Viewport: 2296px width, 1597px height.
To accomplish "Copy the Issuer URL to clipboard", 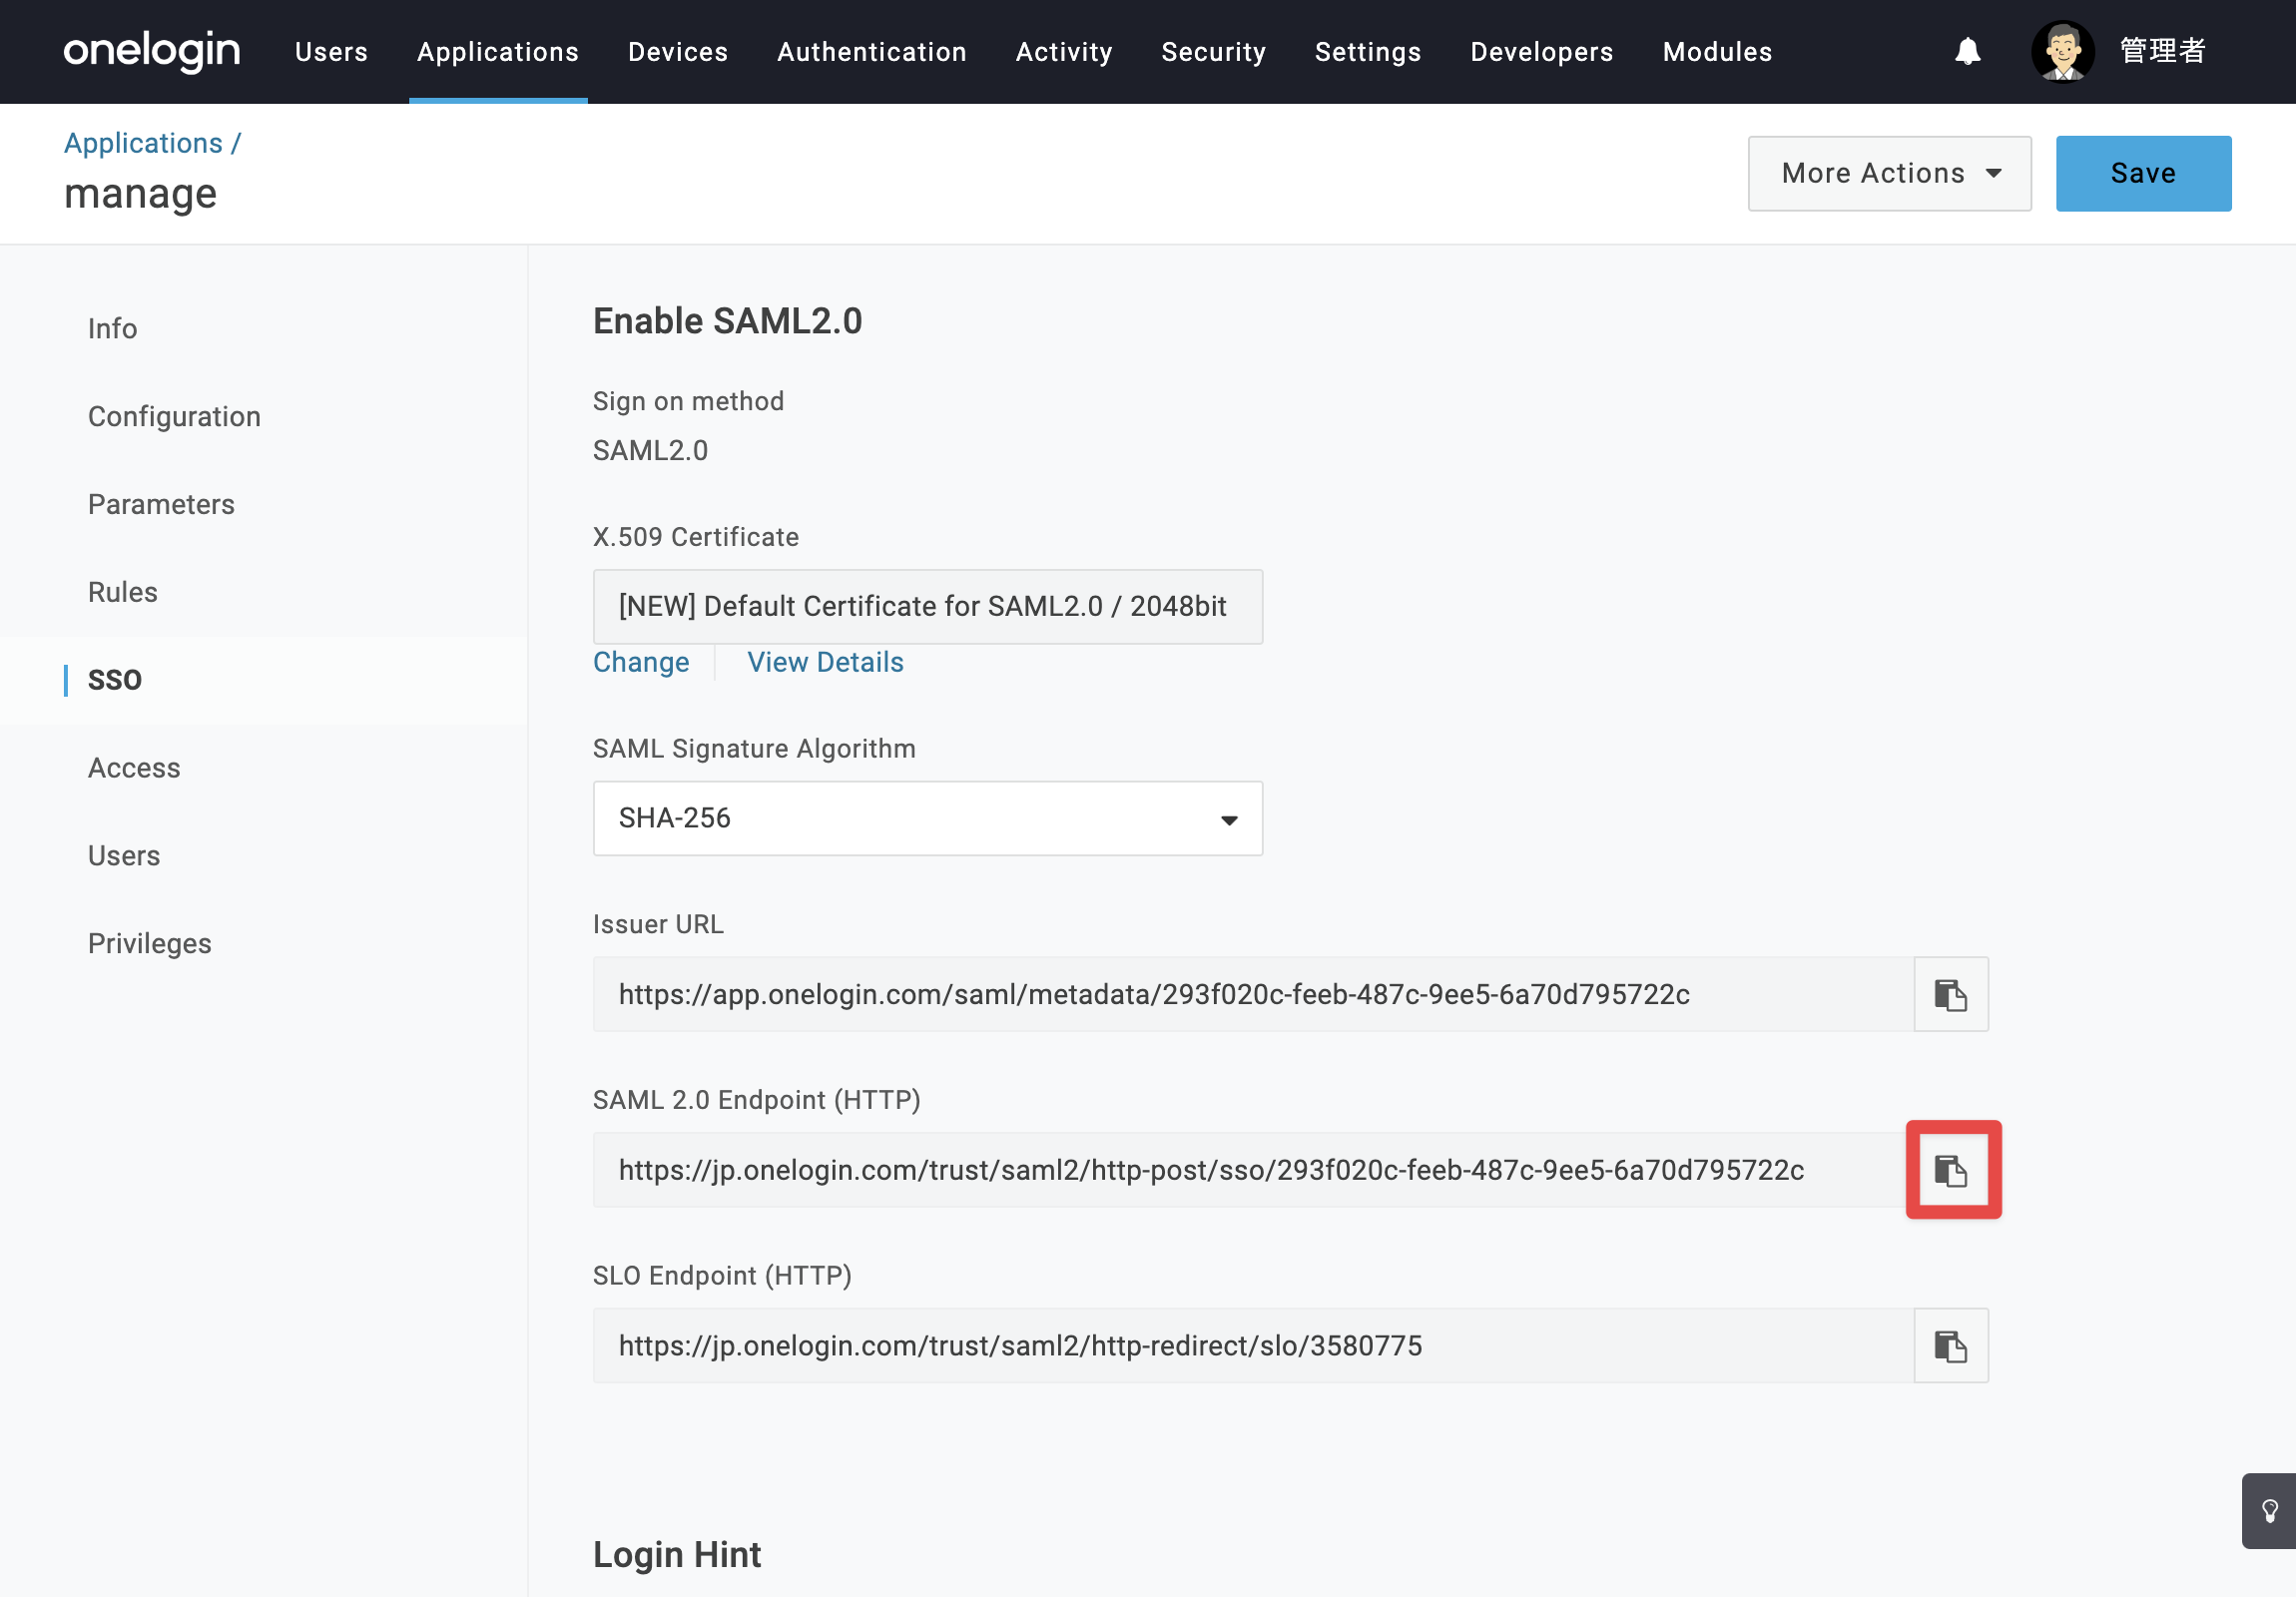I will point(1950,994).
